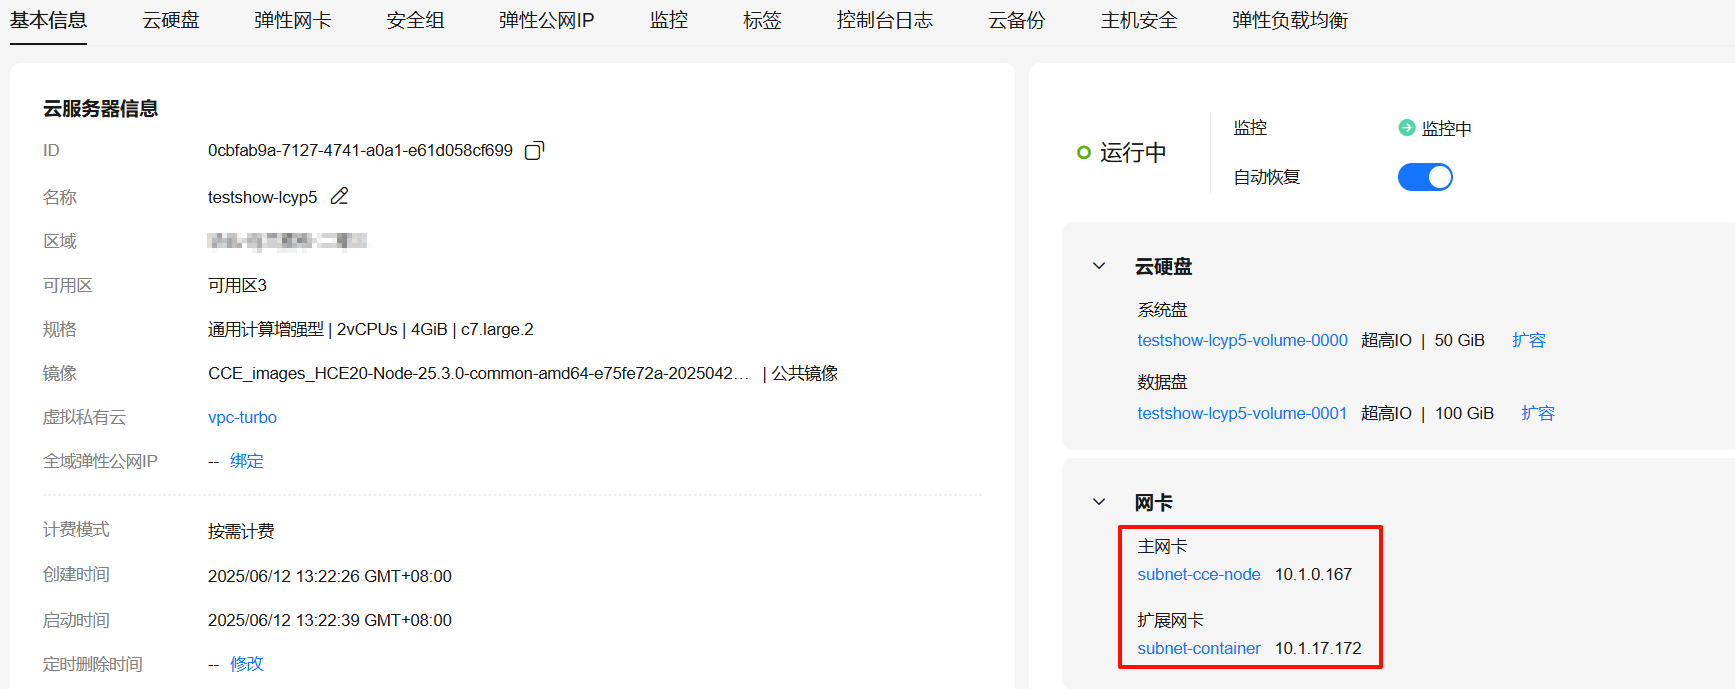1735x689 pixels.
Task: Click 修改 next to 定时删除时间
Action: coord(247,664)
